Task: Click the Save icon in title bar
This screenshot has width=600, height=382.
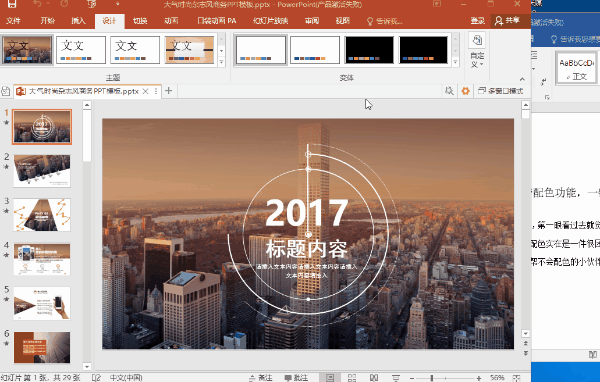Action: [12, 4]
